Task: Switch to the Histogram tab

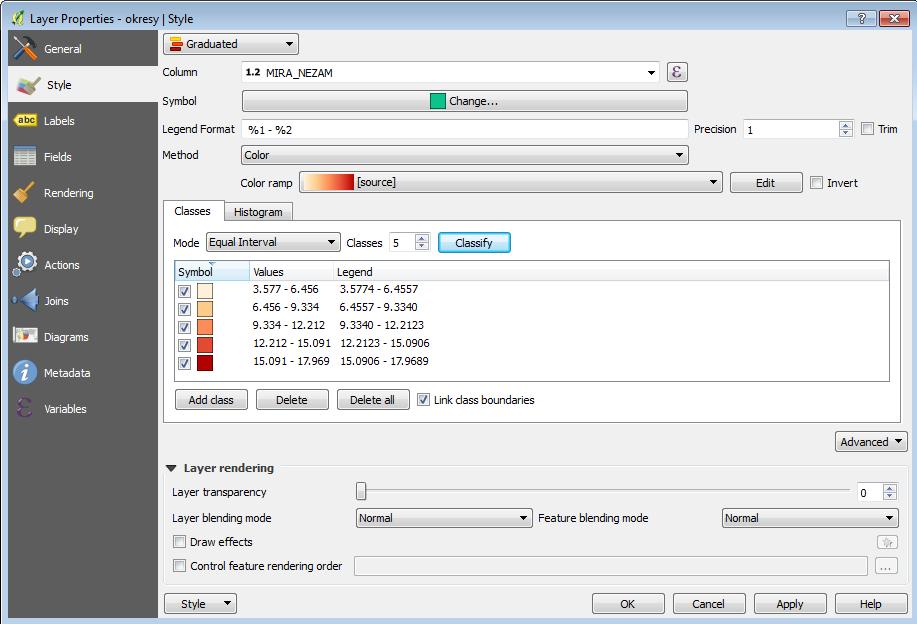Action: point(258,212)
